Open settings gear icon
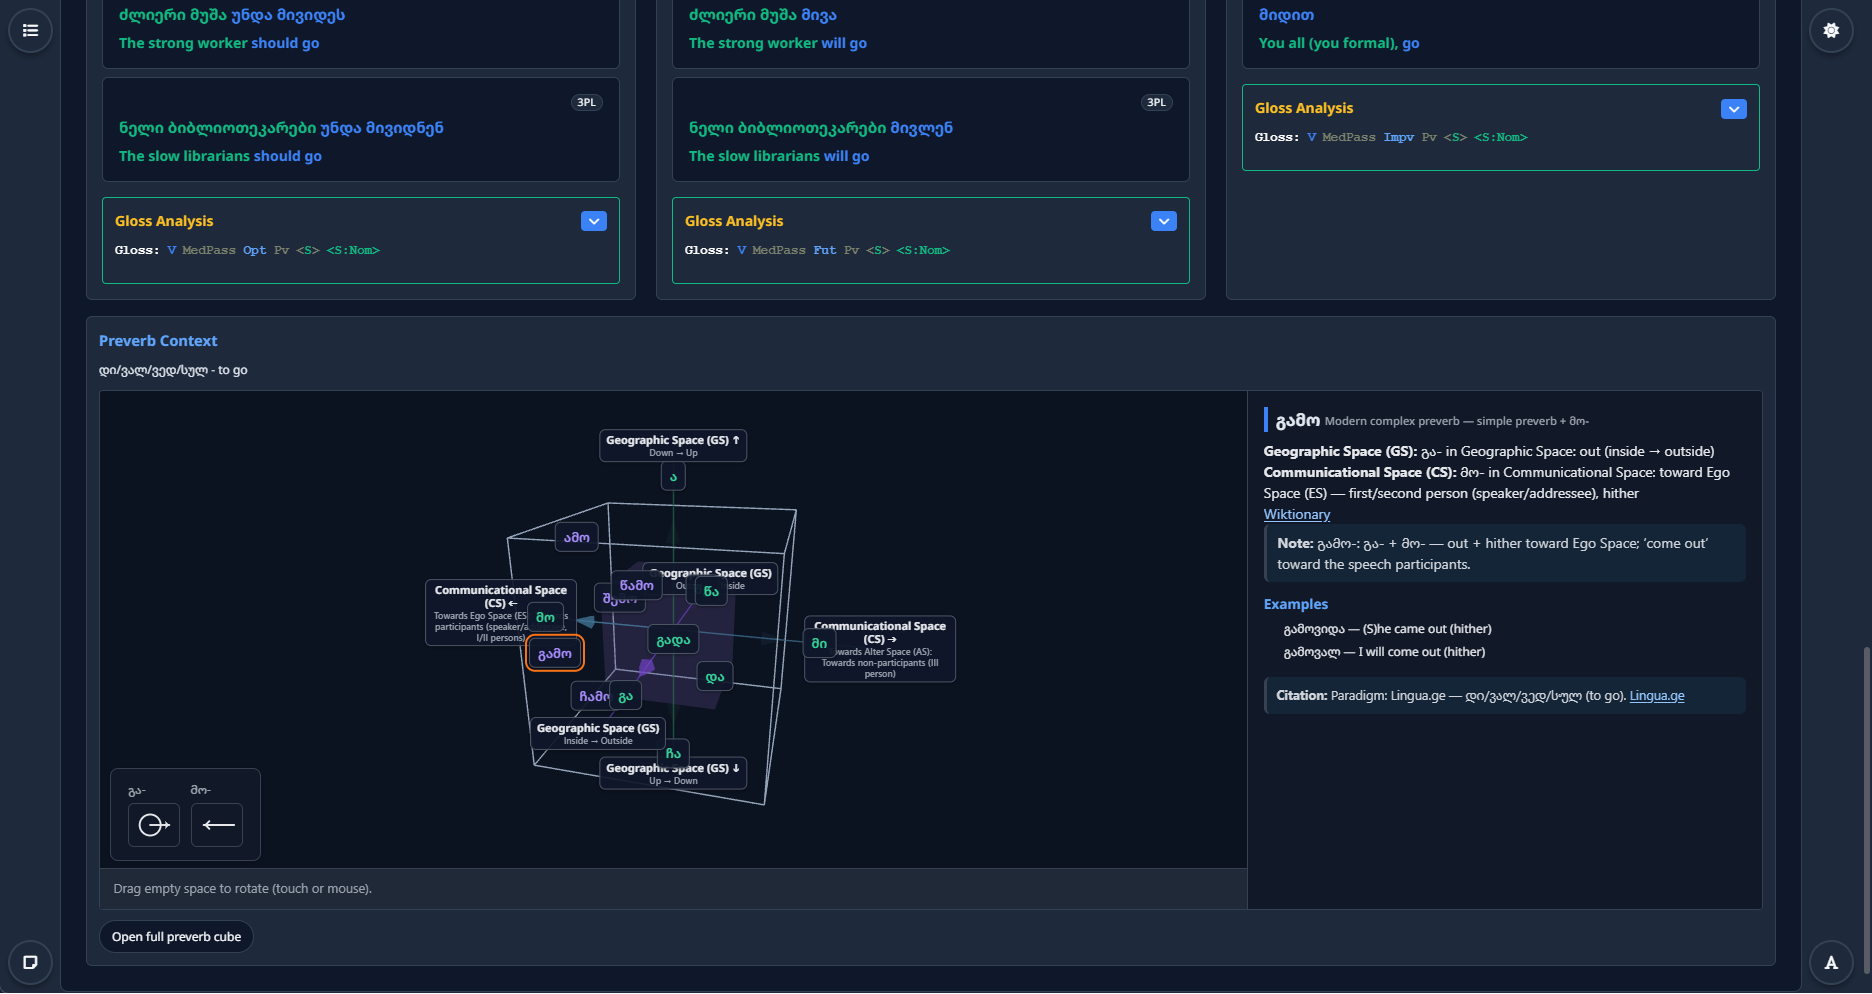1872x994 pixels. click(1831, 30)
